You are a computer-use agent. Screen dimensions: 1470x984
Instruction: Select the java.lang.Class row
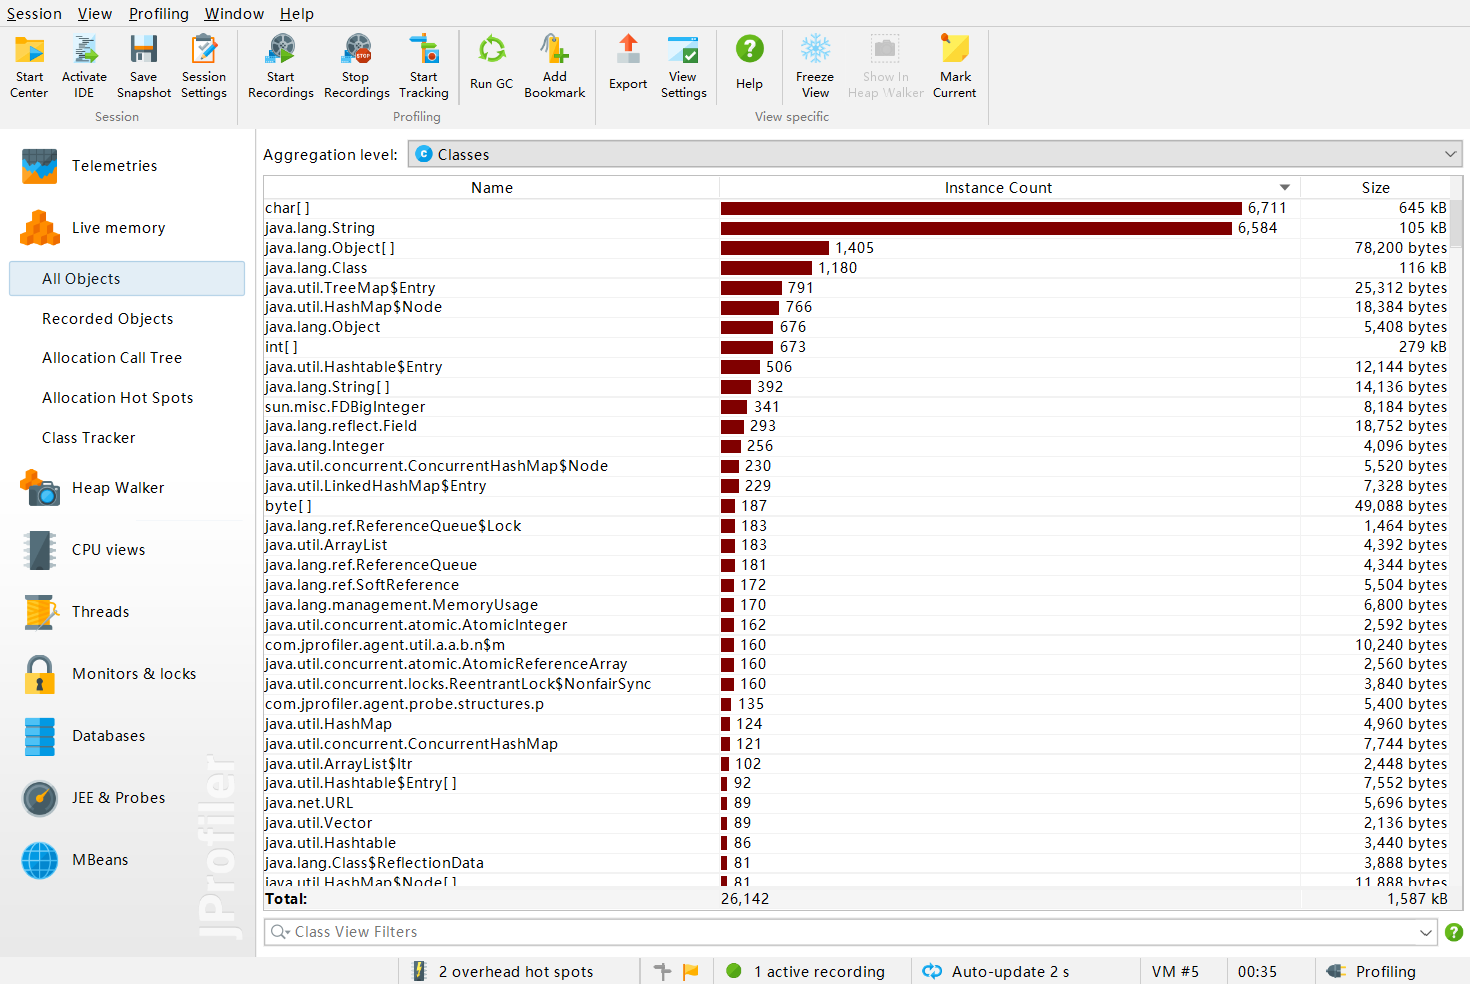(856, 268)
